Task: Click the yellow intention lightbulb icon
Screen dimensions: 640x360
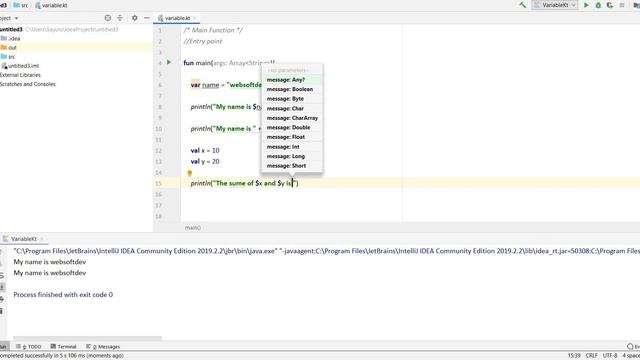Action: [190, 173]
